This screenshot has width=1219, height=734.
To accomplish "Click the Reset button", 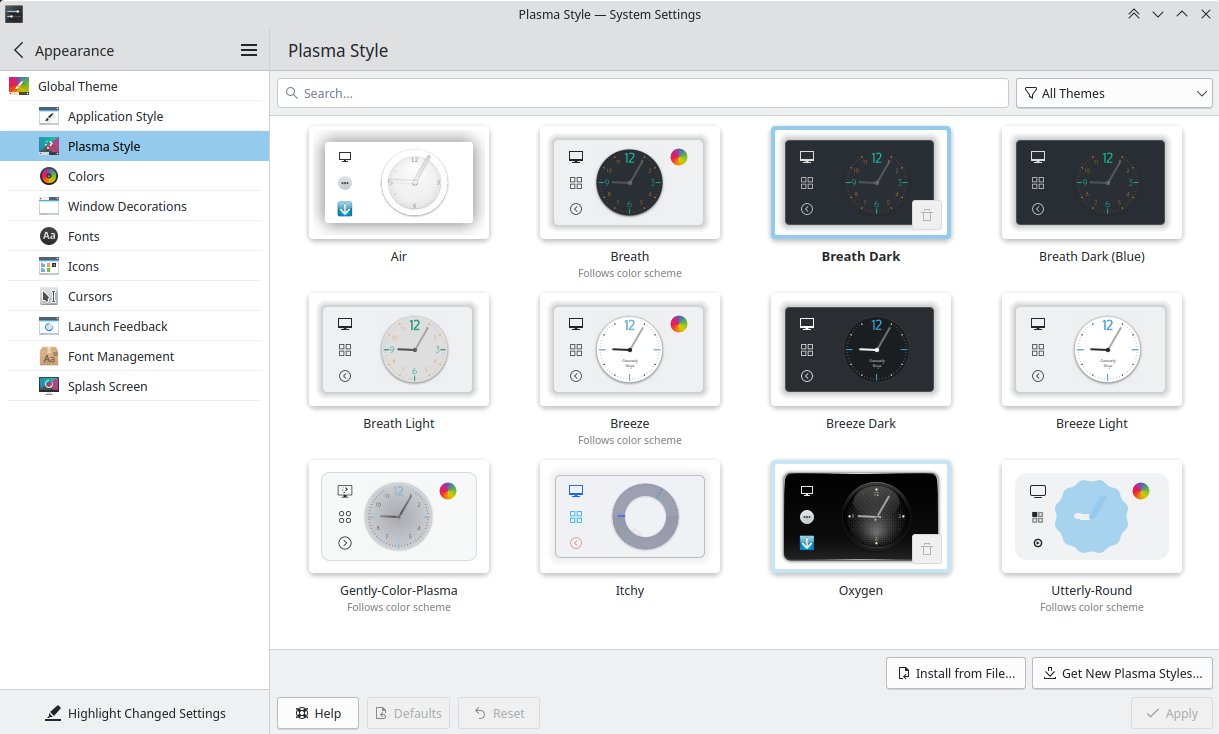I will pos(499,713).
